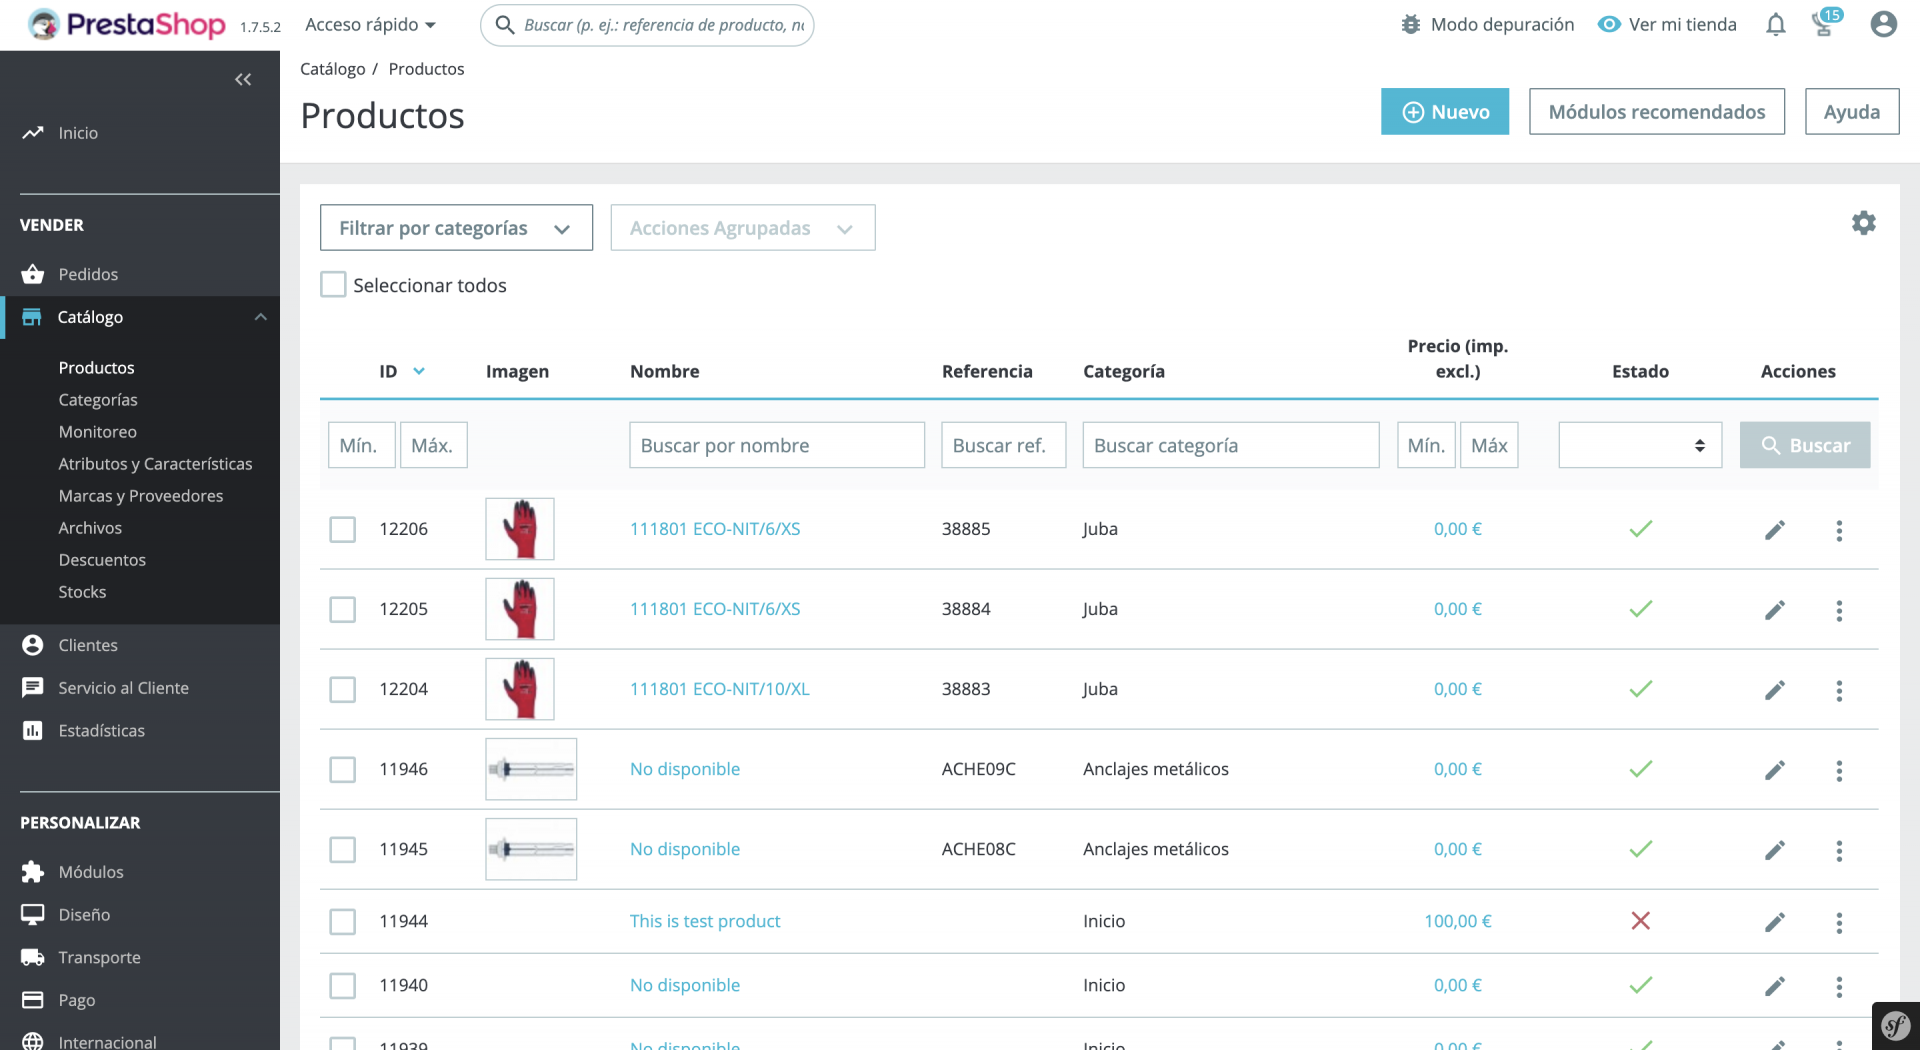The width and height of the screenshot is (1920, 1050).
Task: Click the Buscar por nombre field
Action: pos(777,445)
